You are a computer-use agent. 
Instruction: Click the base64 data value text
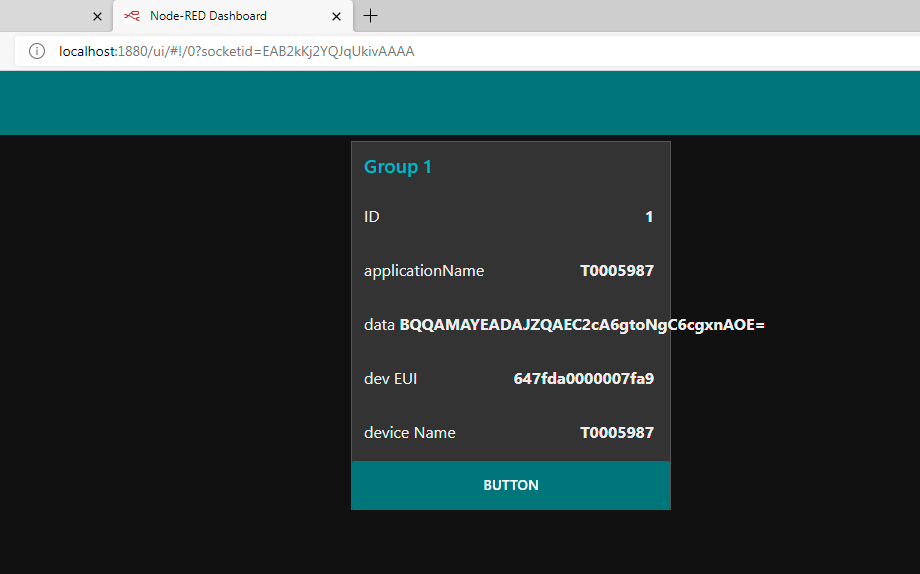[x=582, y=325]
